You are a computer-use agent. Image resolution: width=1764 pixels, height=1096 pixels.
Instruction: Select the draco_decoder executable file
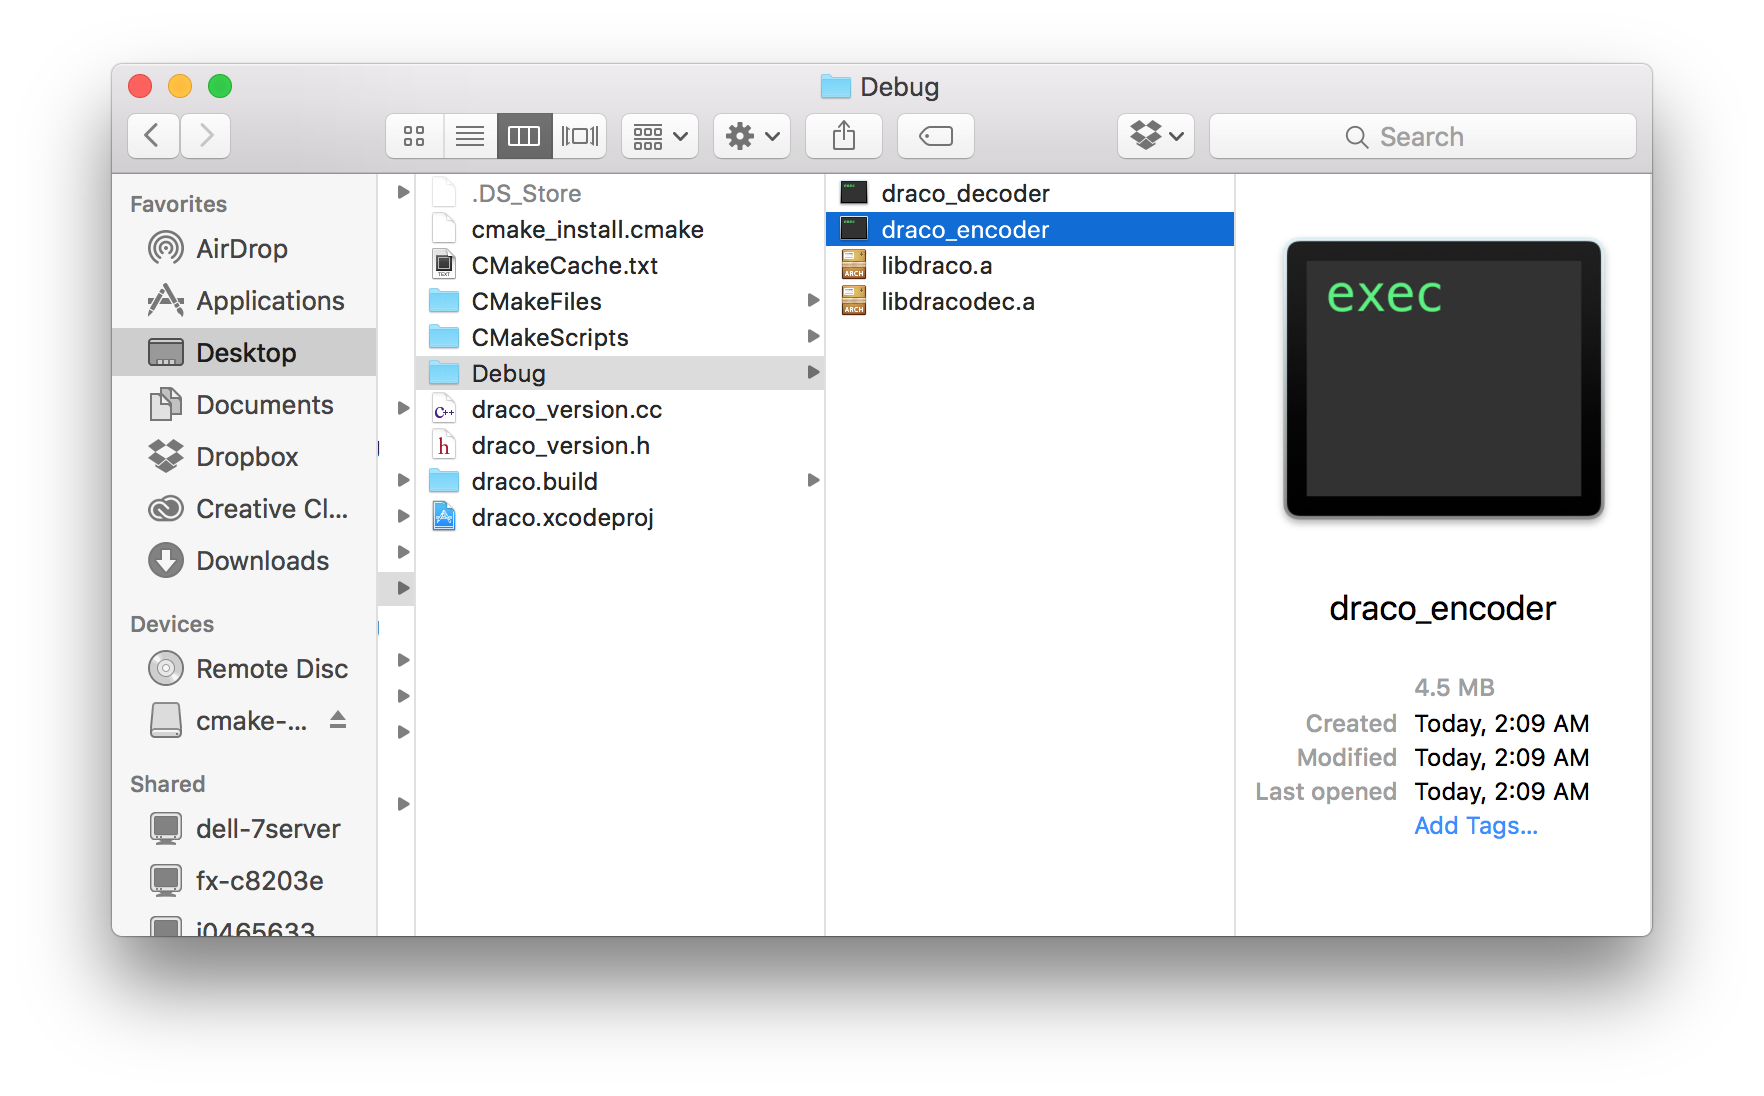point(965,194)
